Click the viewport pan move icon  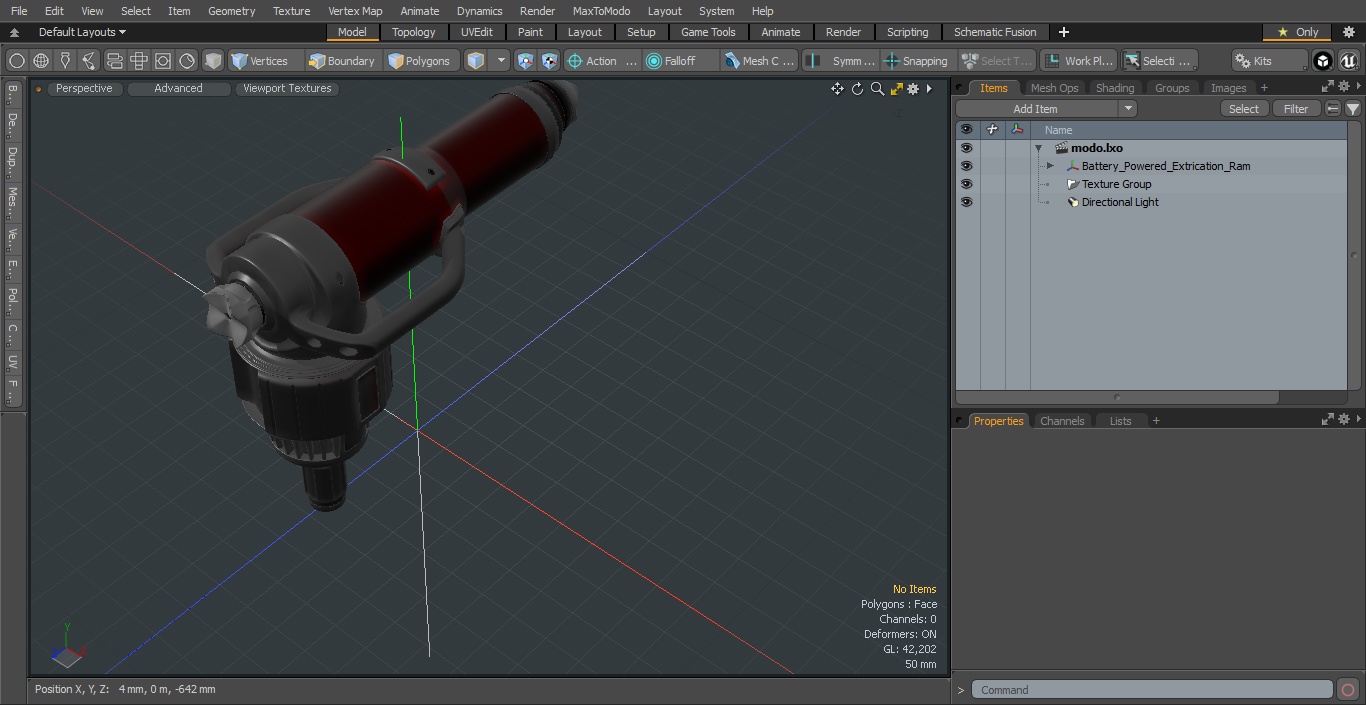[837, 89]
